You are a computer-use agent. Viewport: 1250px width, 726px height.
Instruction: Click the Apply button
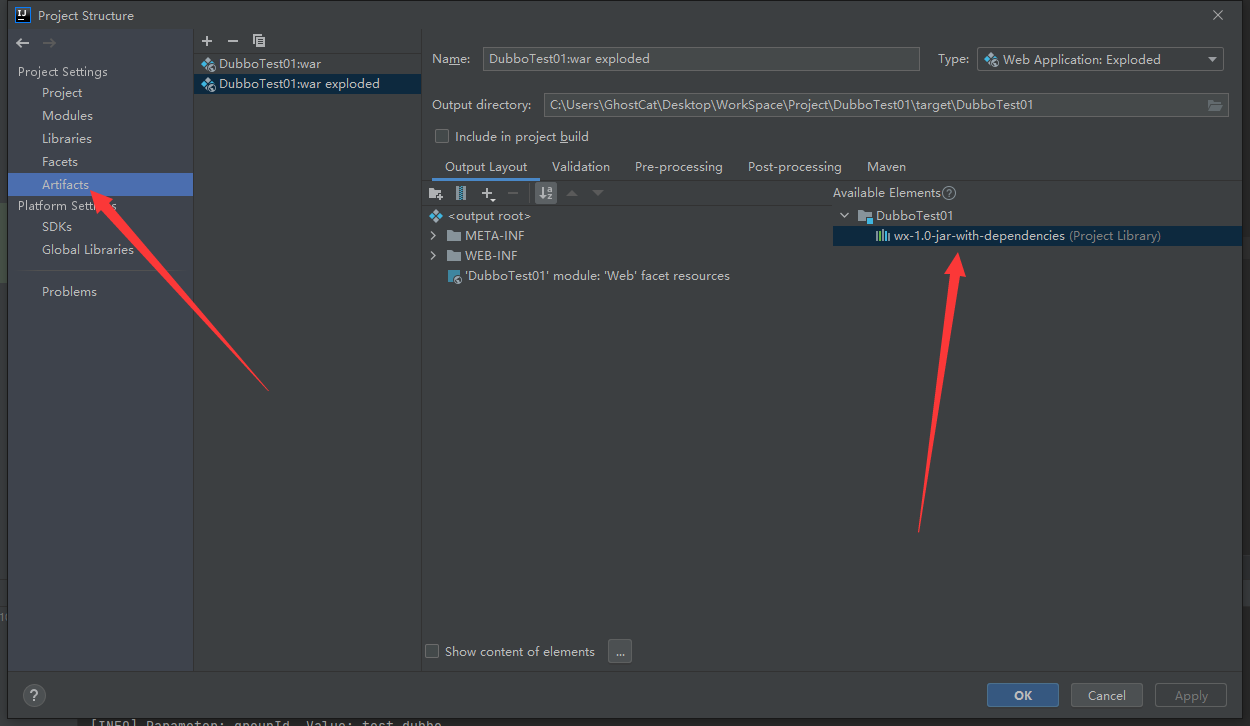click(x=1191, y=695)
